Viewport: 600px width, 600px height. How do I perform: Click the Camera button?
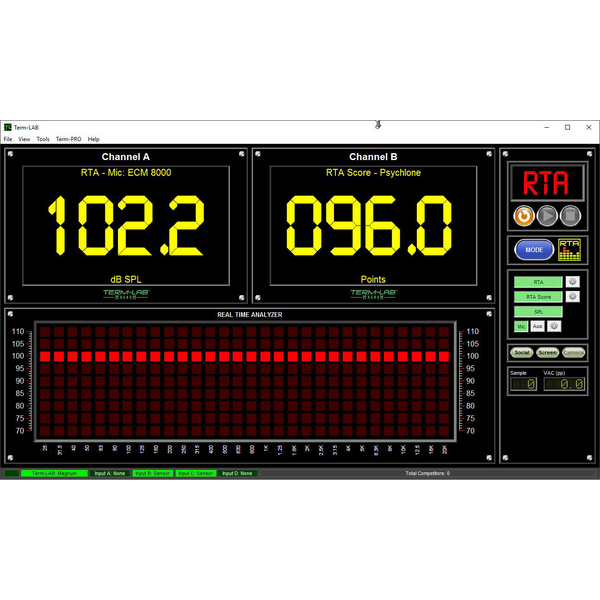tap(573, 353)
